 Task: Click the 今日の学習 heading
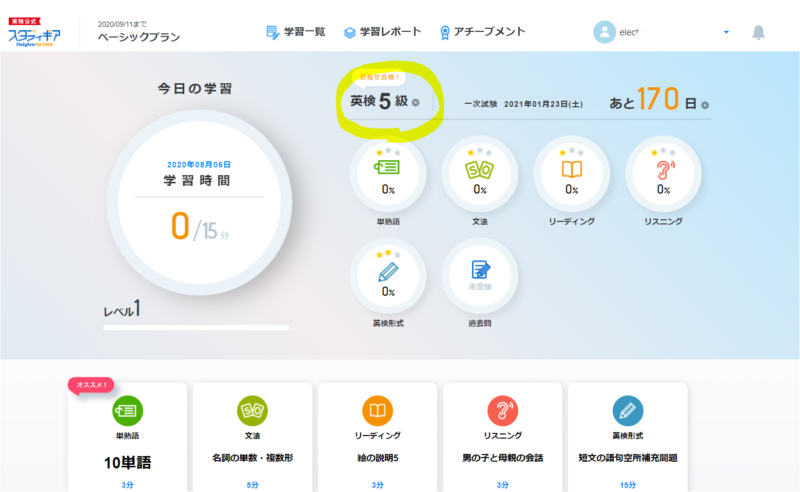coord(194,88)
